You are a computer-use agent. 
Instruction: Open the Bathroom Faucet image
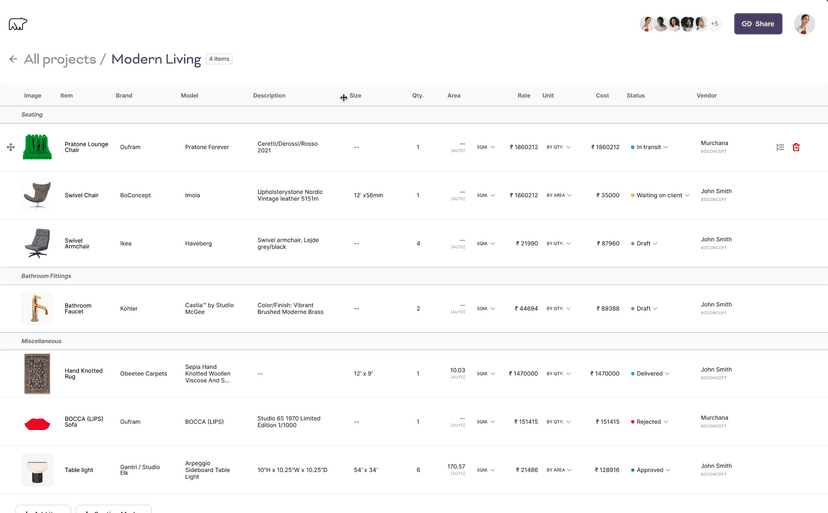37,308
